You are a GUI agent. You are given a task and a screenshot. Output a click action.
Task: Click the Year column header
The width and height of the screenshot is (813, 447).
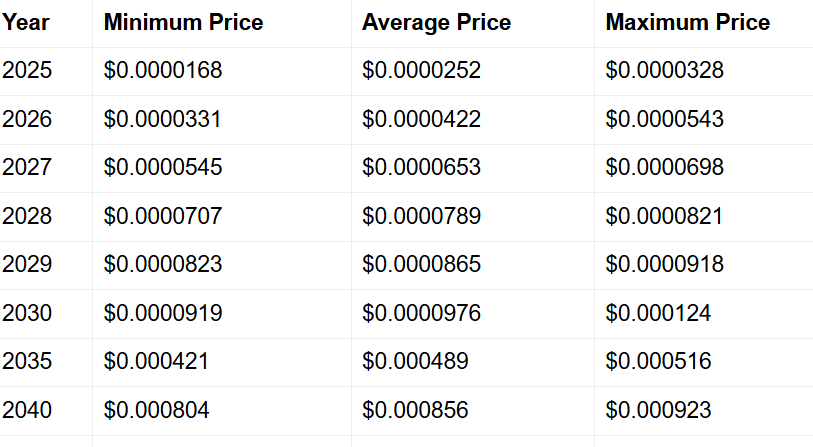(x=25, y=22)
